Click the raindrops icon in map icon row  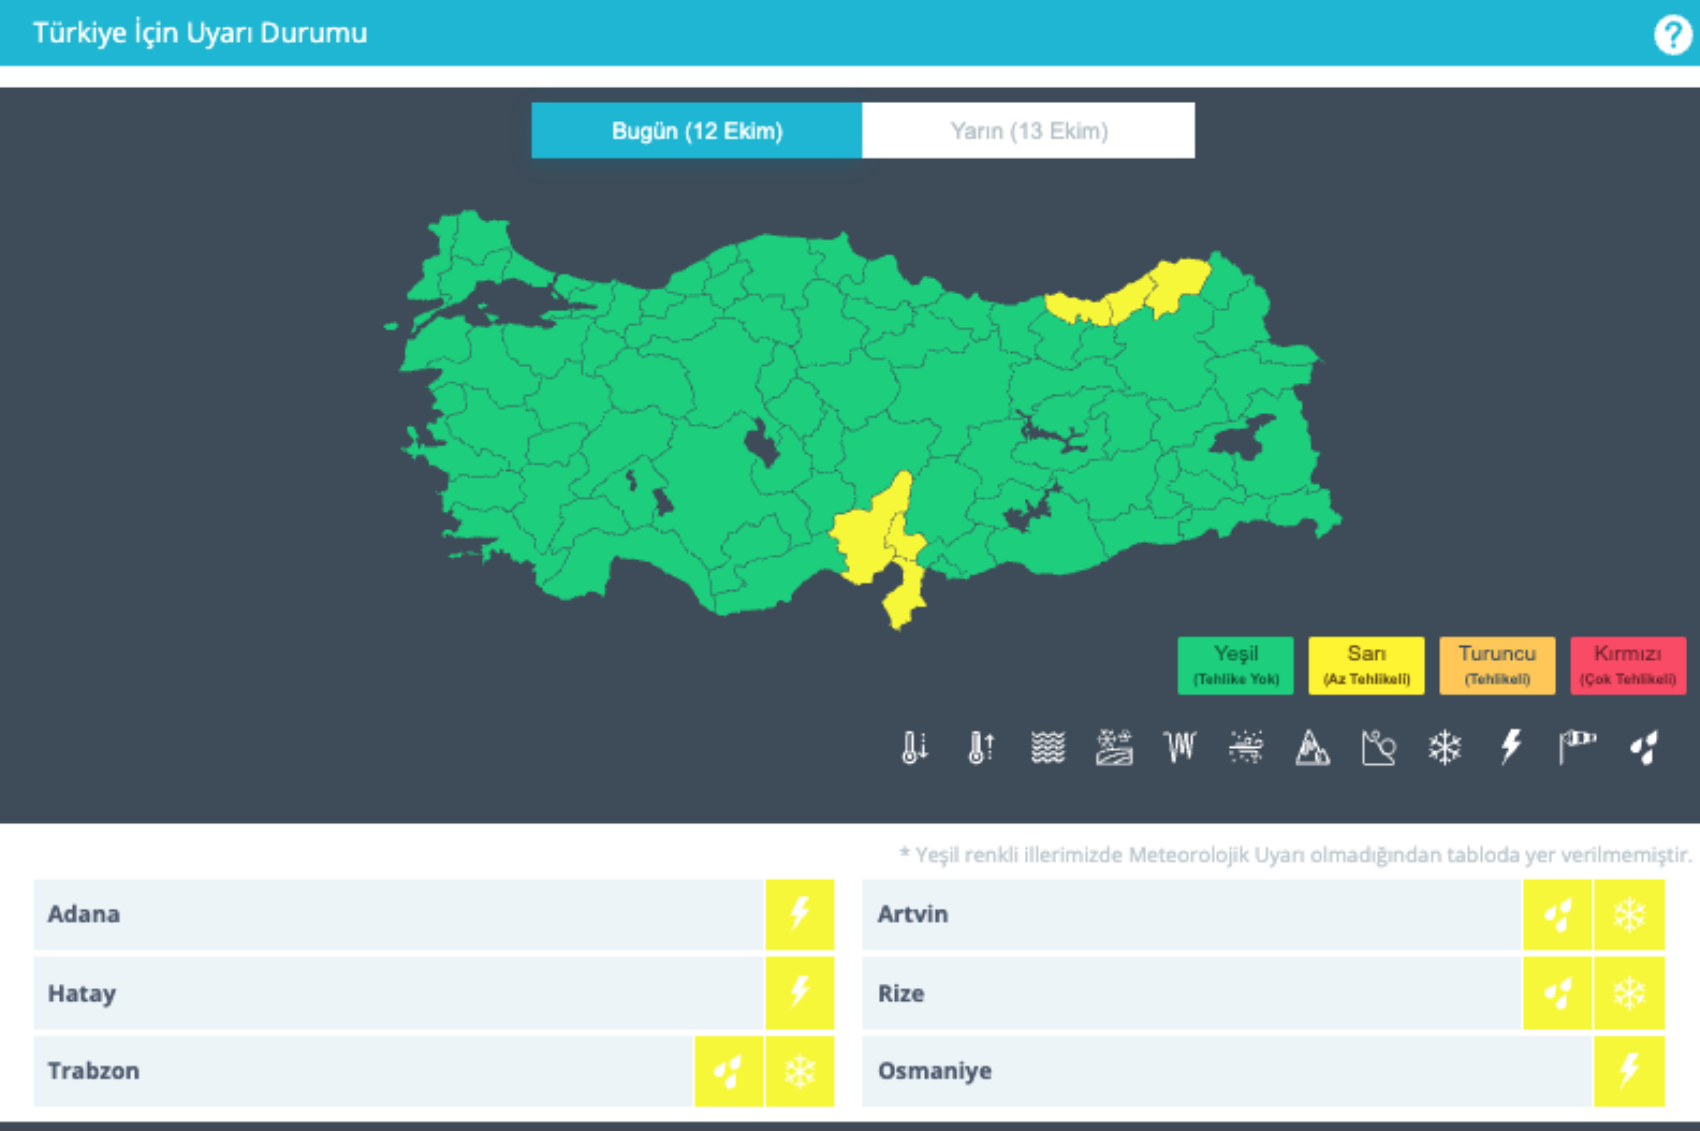point(1643,747)
